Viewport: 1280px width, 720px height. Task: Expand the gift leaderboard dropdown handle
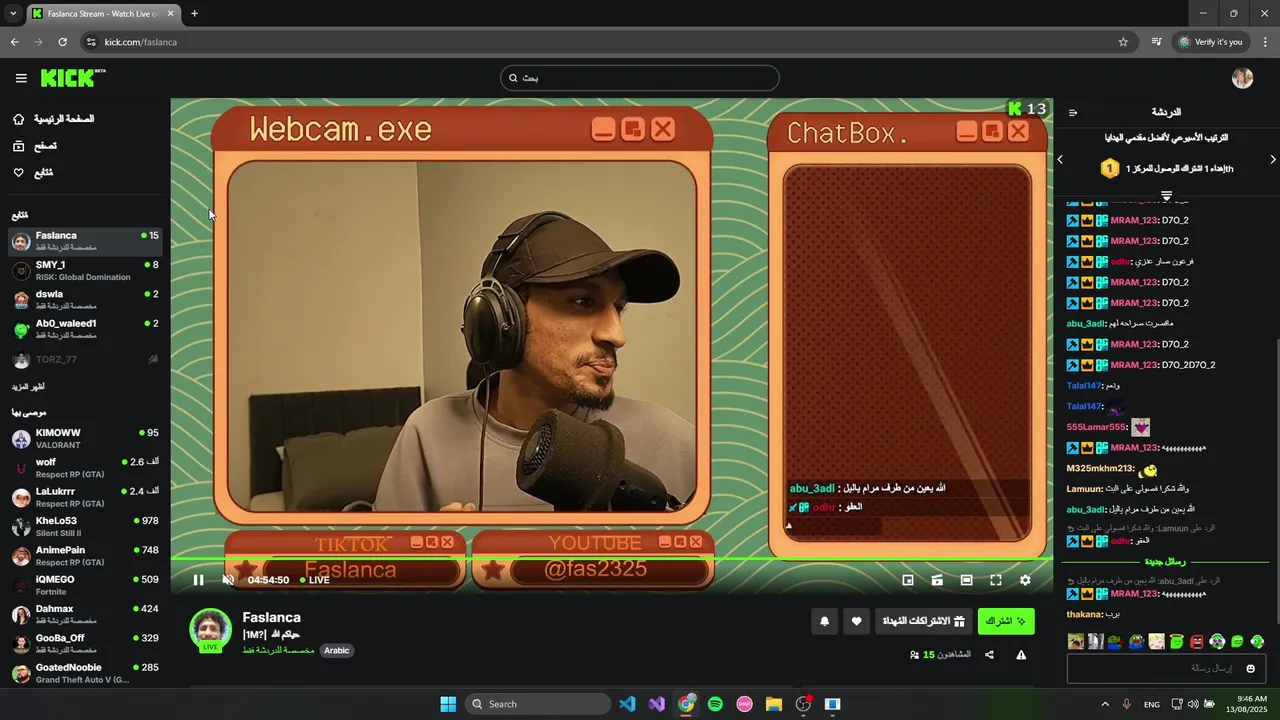[1166, 195]
